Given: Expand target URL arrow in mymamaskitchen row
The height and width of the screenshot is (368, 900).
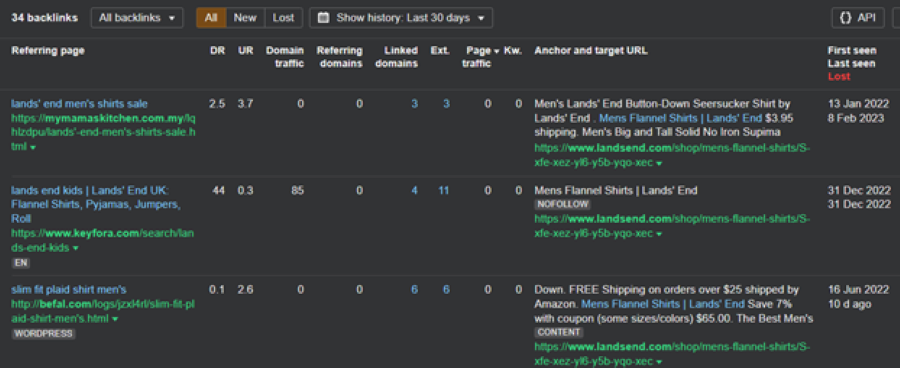Looking at the screenshot, I should click(x=660, y=164).
